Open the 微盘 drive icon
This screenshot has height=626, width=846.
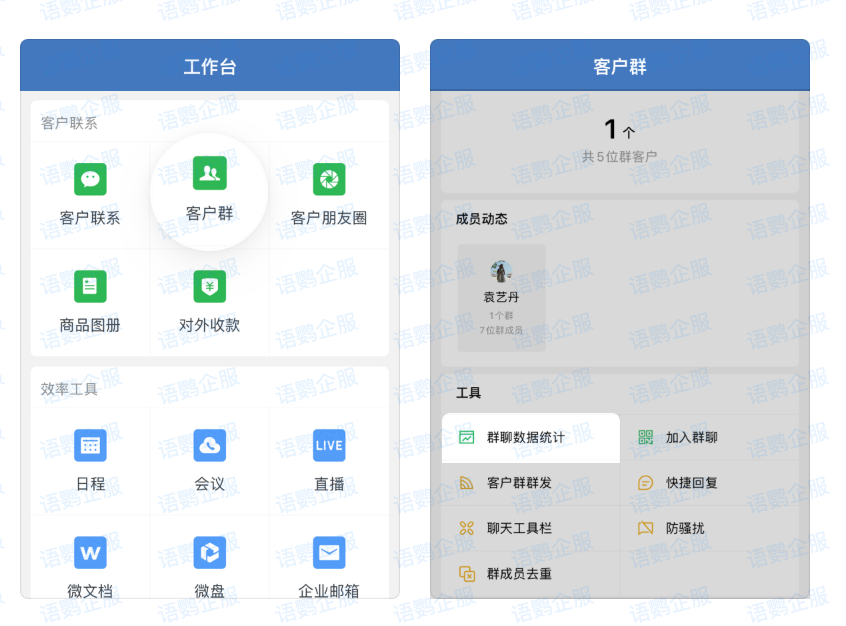point(209,552)
